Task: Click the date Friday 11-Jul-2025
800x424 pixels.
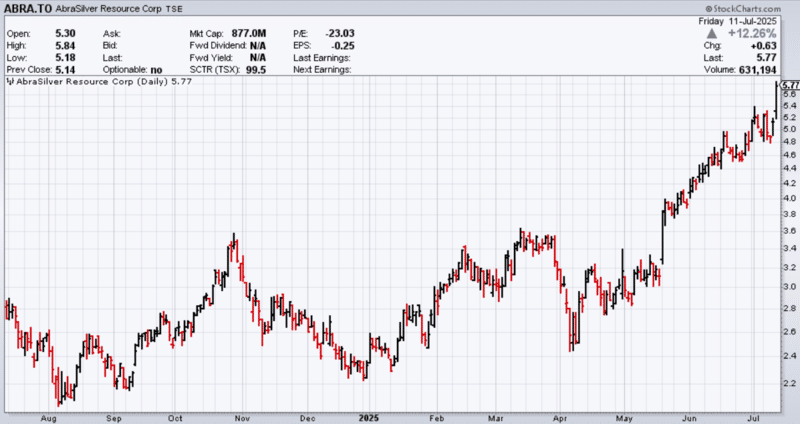Action: tap(737, 21)
